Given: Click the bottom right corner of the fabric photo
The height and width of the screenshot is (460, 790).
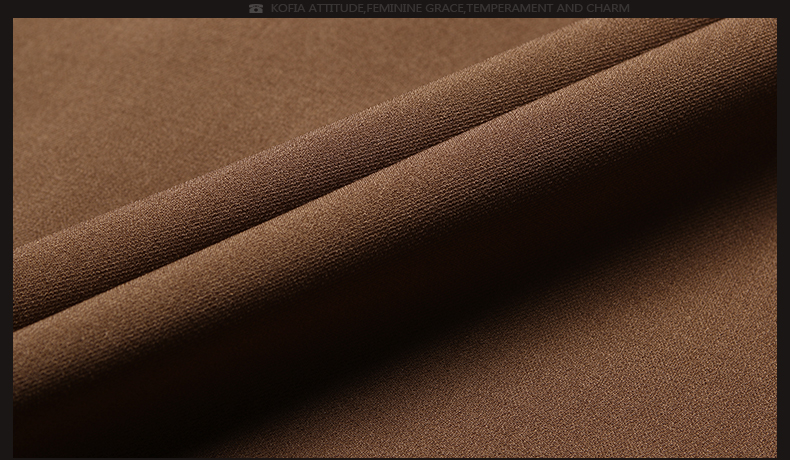Looking at the screenshot, I should [770, 450].
